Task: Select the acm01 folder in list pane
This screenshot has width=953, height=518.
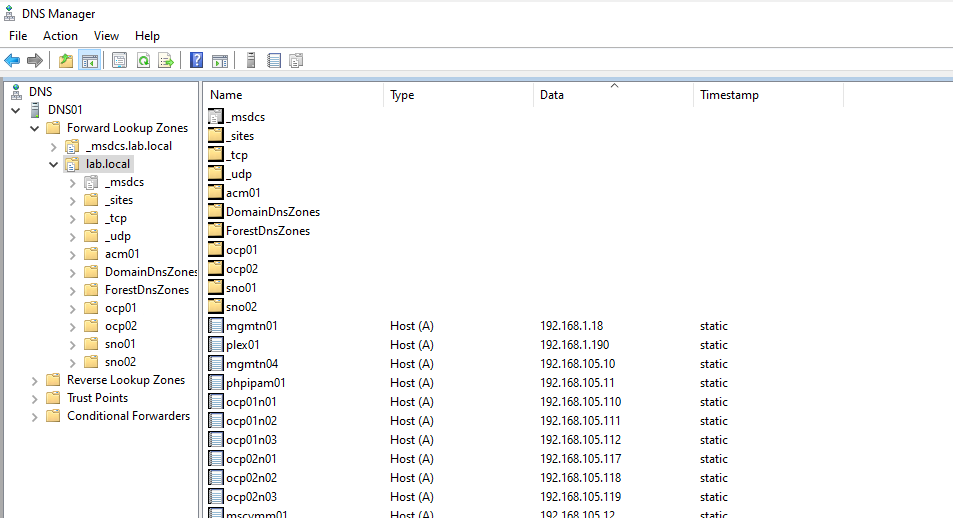Action: (x=243, y=193)
